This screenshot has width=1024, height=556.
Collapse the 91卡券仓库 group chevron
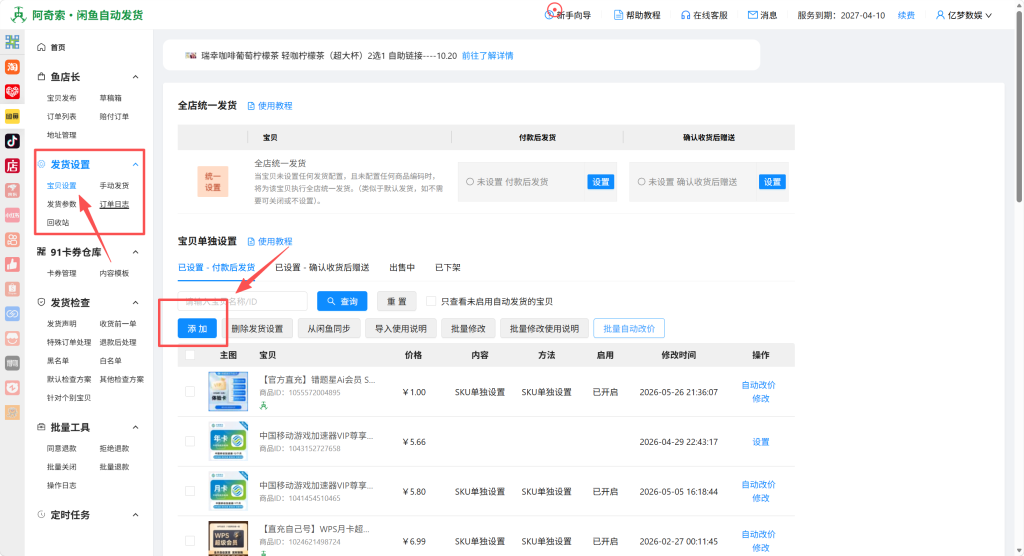tap(135, 252)
